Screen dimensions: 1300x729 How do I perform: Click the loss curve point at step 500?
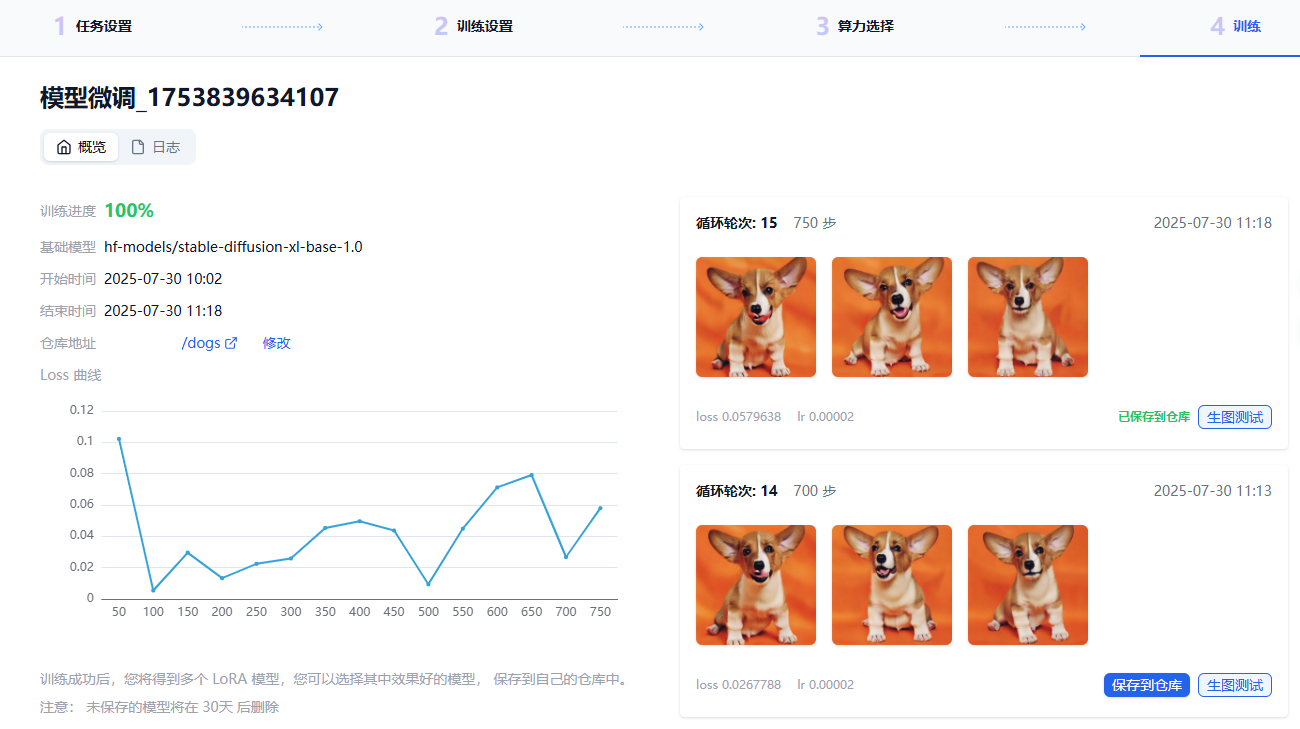(x=428, y=584)
